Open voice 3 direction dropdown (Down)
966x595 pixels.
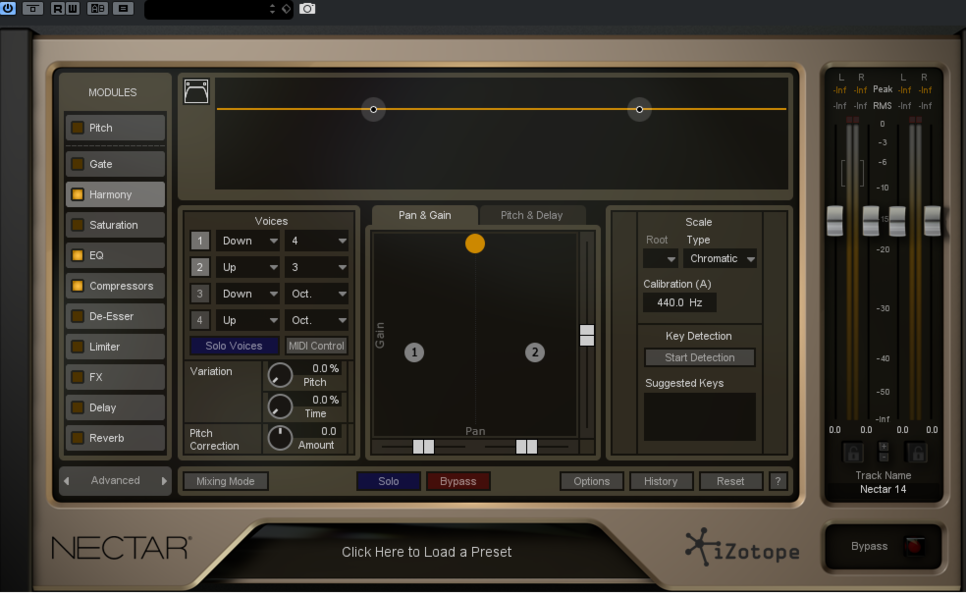tap(248, 293)
